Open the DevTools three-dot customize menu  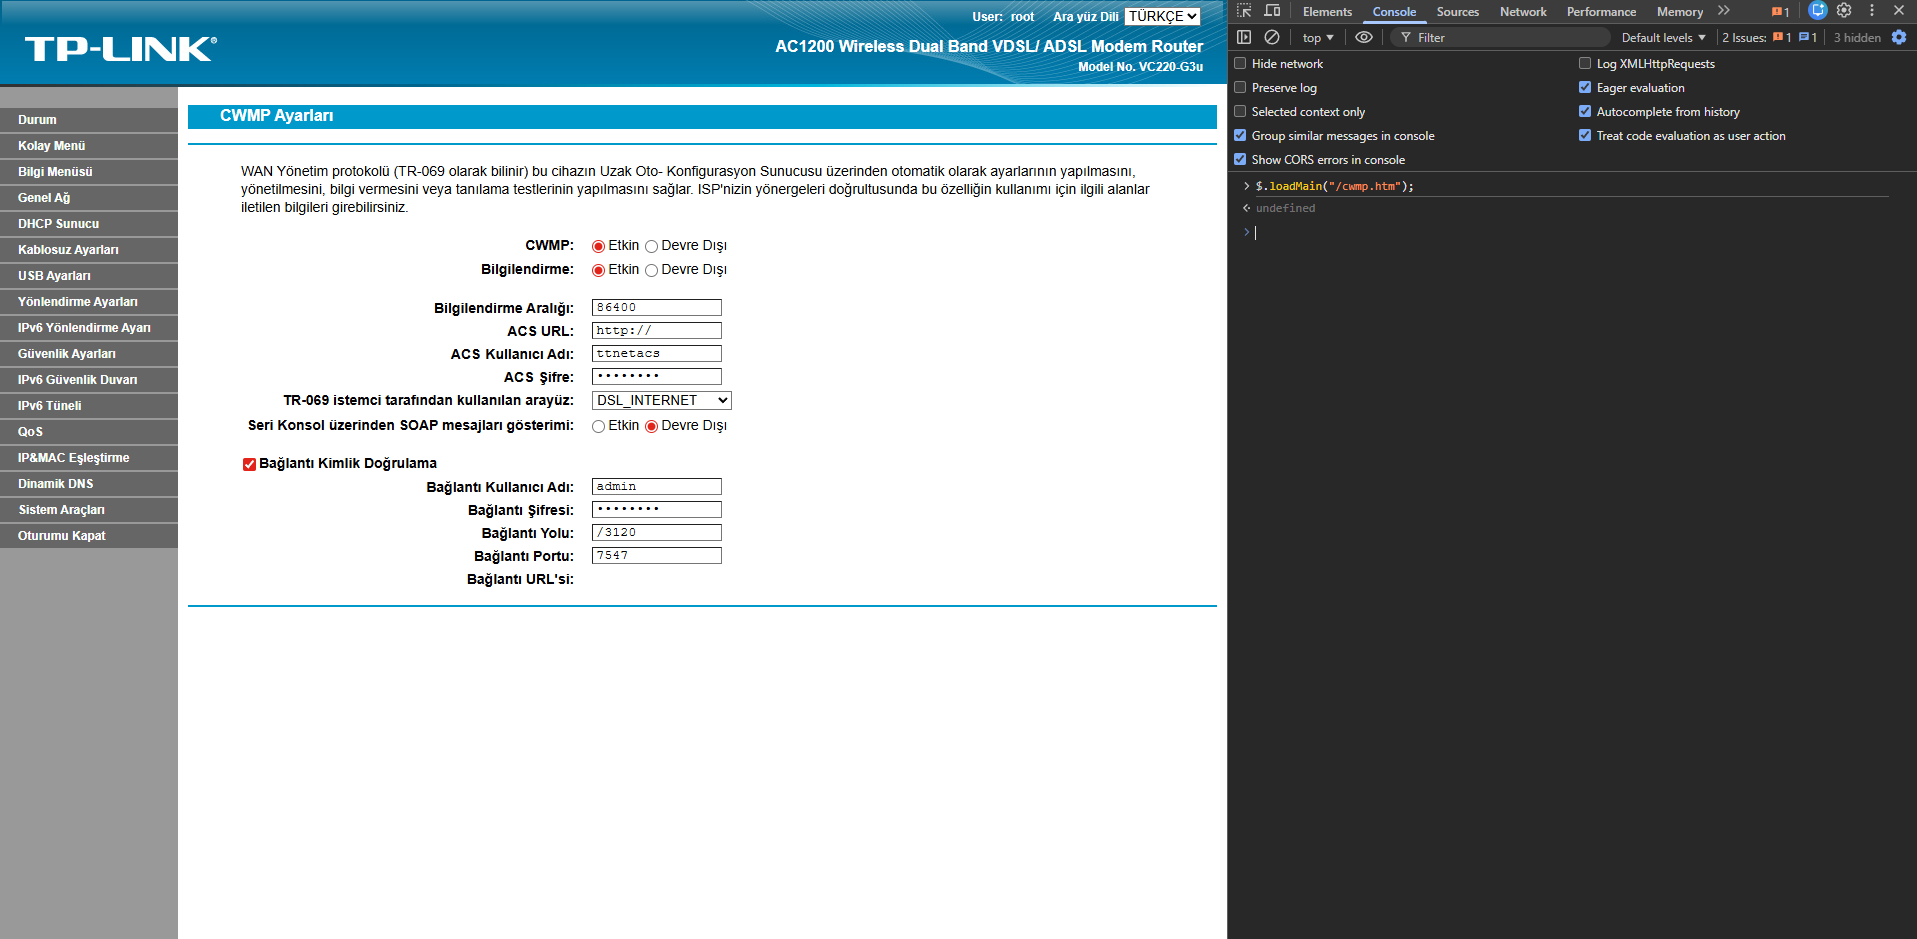click(1872, 10)
